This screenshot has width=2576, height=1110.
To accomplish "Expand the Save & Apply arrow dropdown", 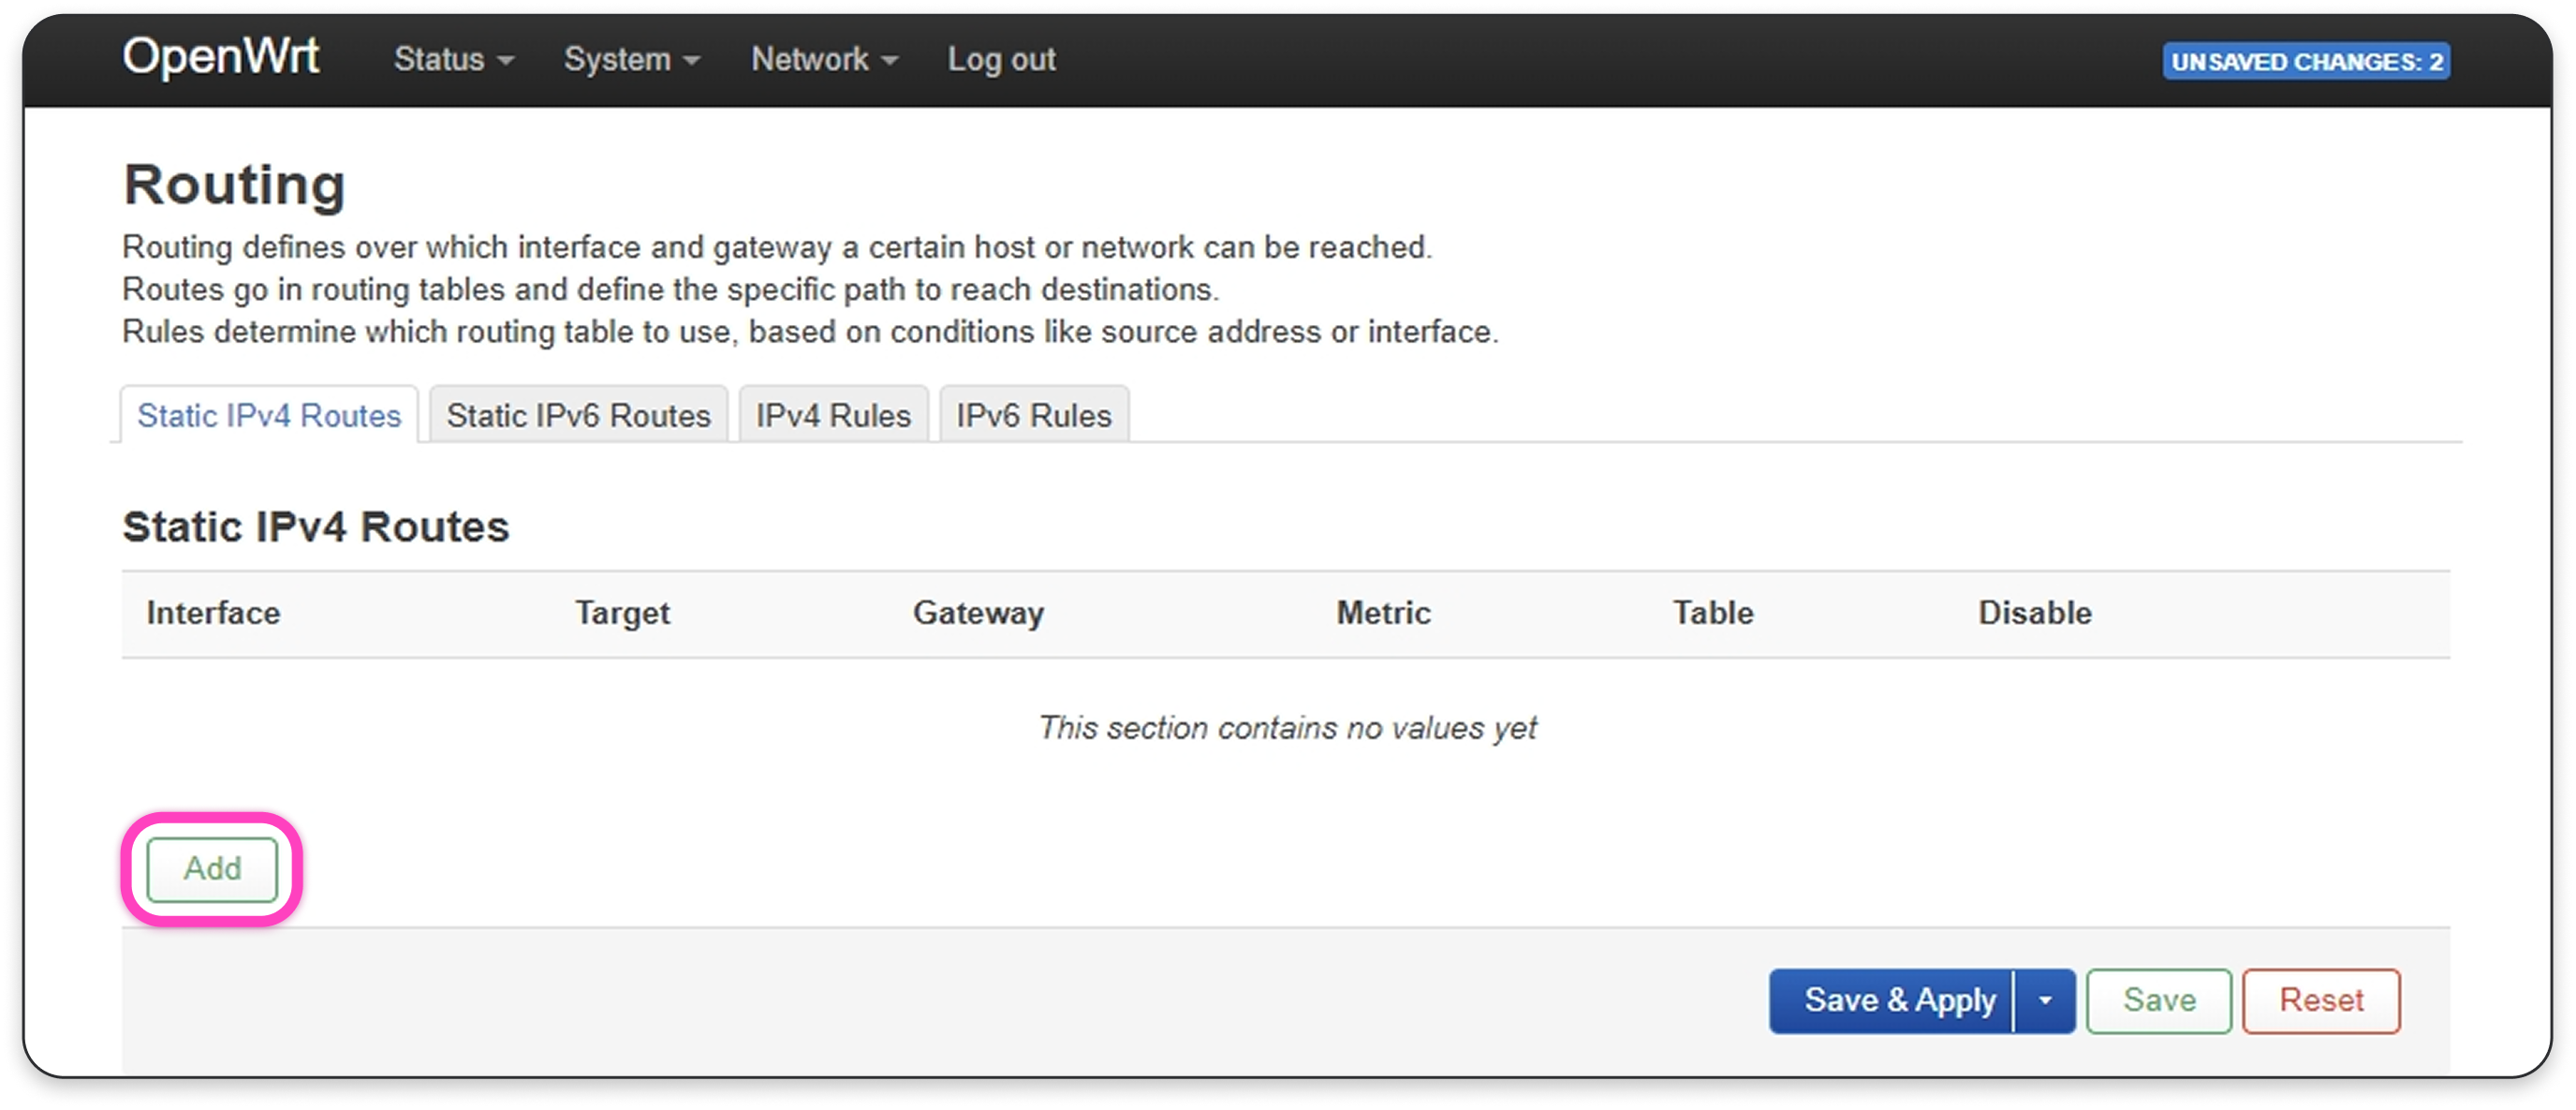I will (2045, 1001).
